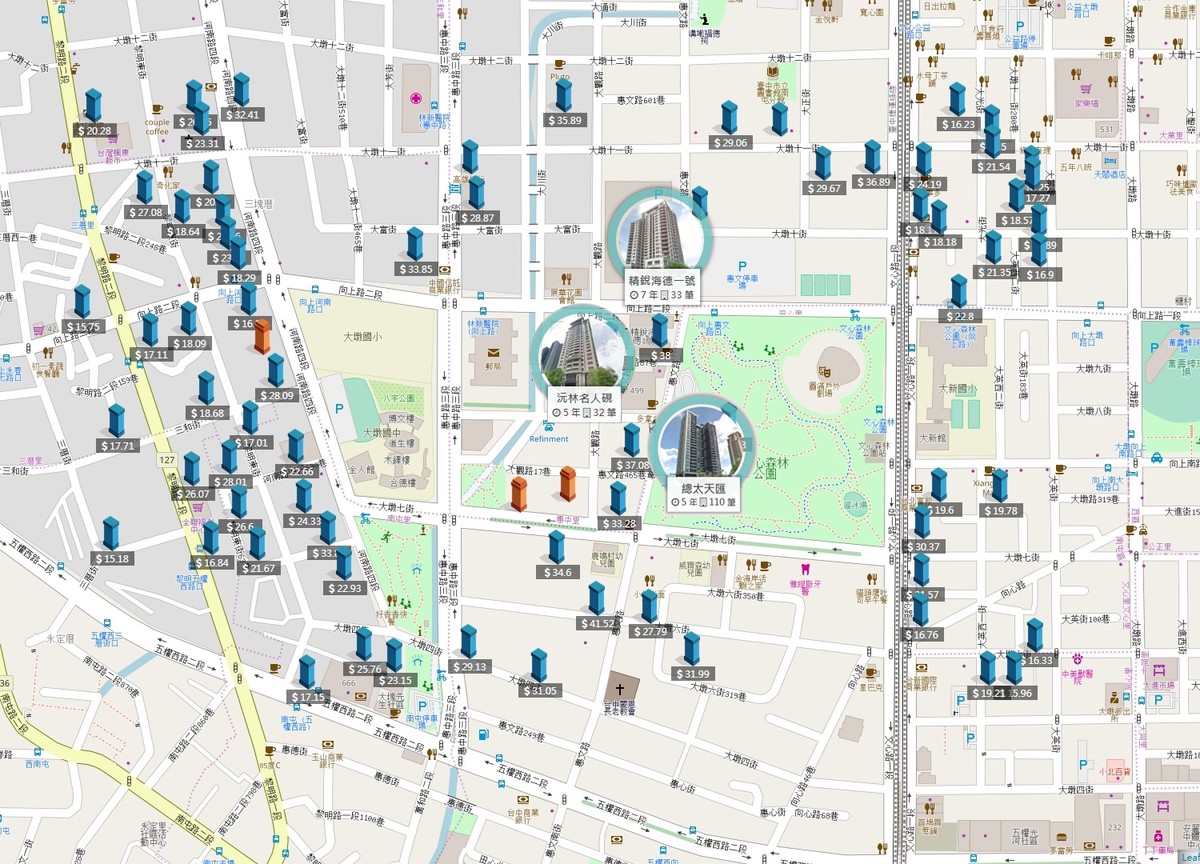The width and height of the screenshot is (1200, 864).
Task: Click the $17.11 price label
Action: point(152,355)
